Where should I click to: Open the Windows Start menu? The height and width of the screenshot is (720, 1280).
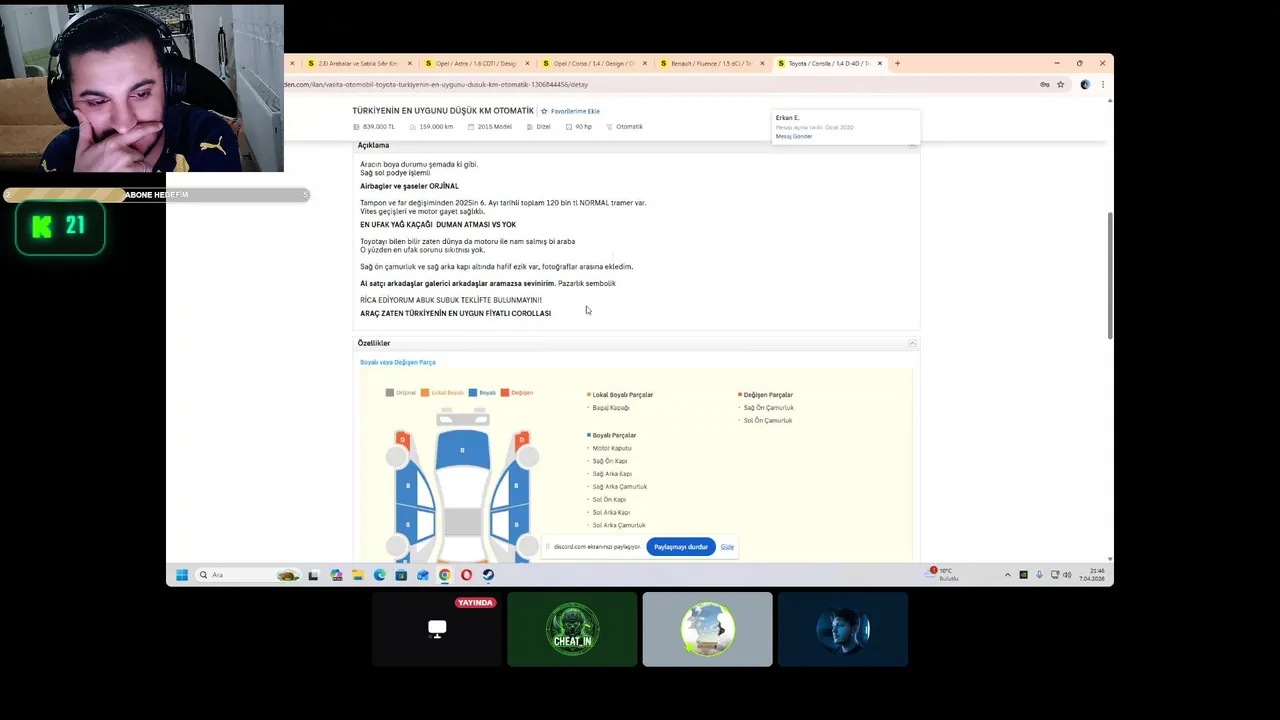point(182,575)
